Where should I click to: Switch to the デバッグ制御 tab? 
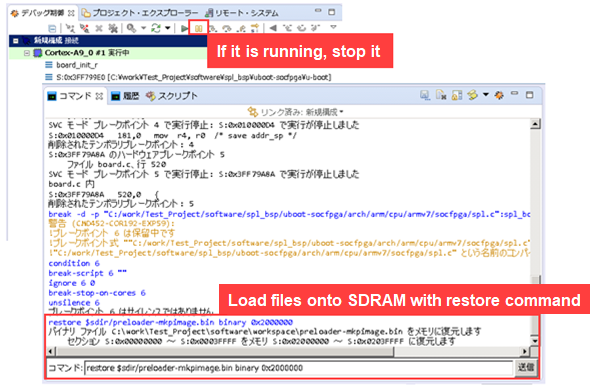42,13
